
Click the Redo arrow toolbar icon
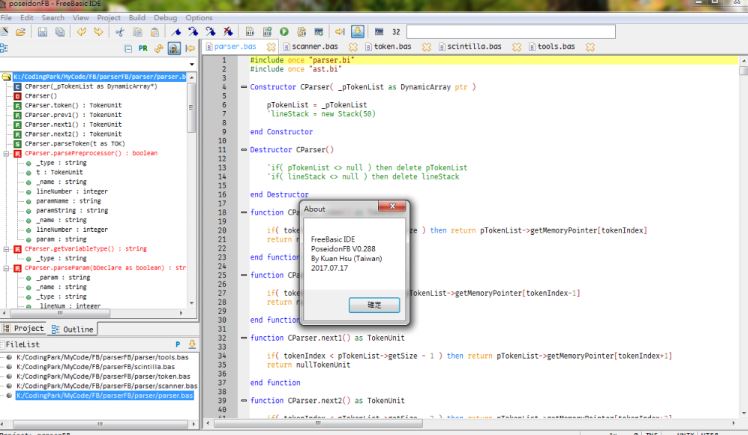click(x=99, y=32)
